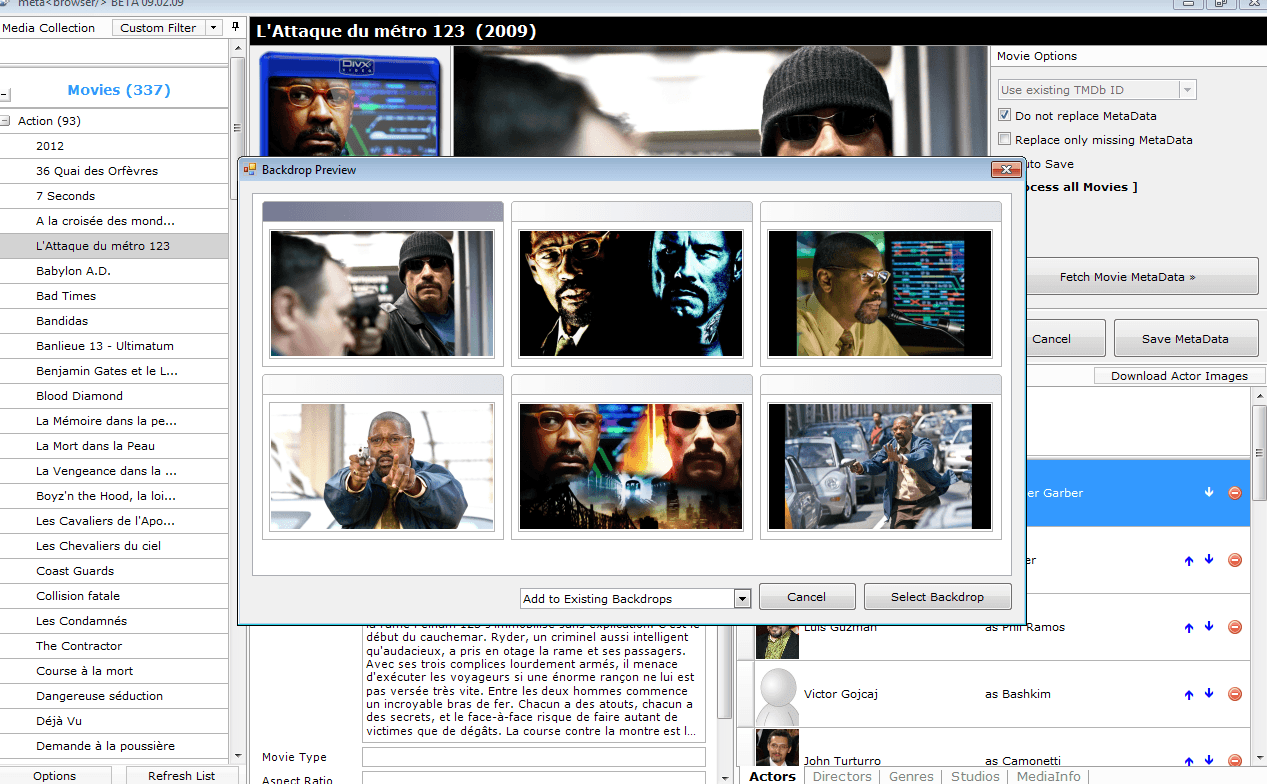Toggle Replace only missing MetaData checkbox
The image size is (1267, 784).
click(x=1005, y=140)
